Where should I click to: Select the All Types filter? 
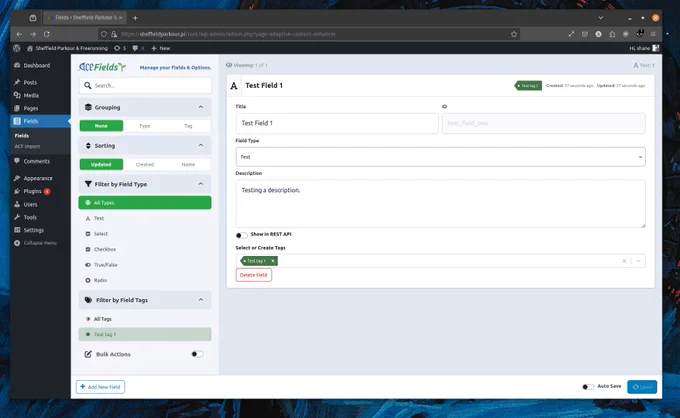point(145,202)
